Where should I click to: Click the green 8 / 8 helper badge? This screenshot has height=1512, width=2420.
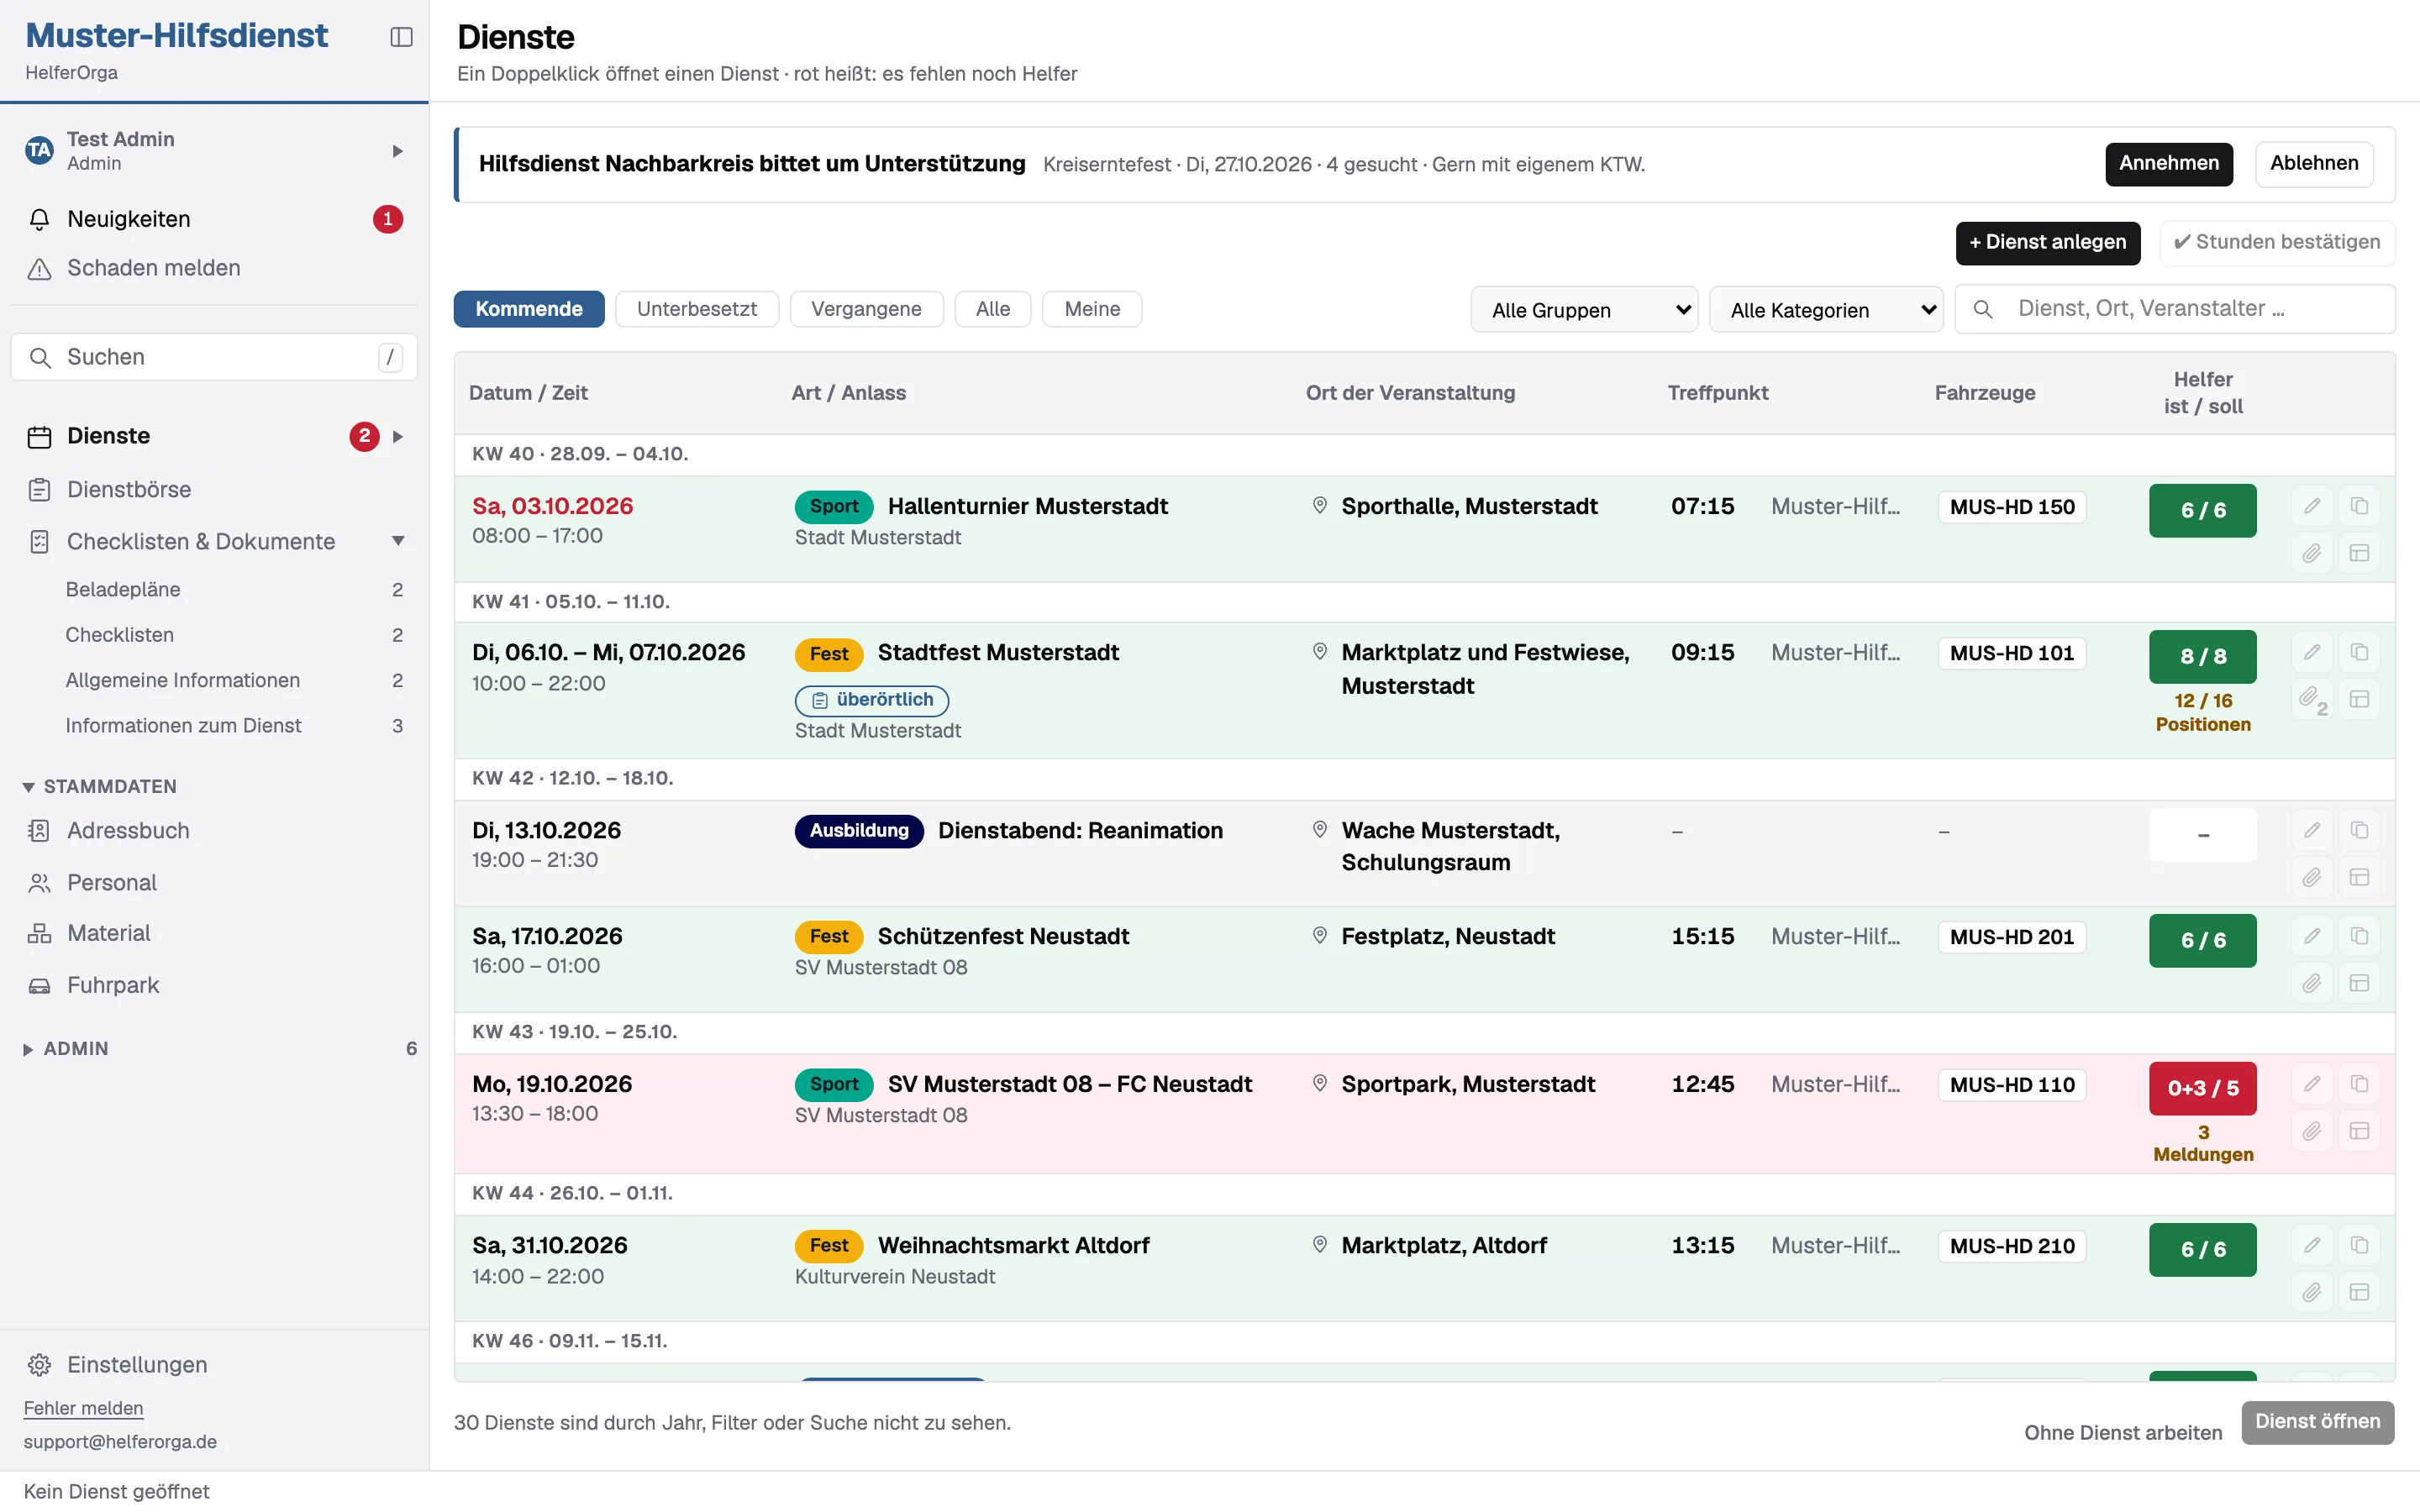point(2203,656)
